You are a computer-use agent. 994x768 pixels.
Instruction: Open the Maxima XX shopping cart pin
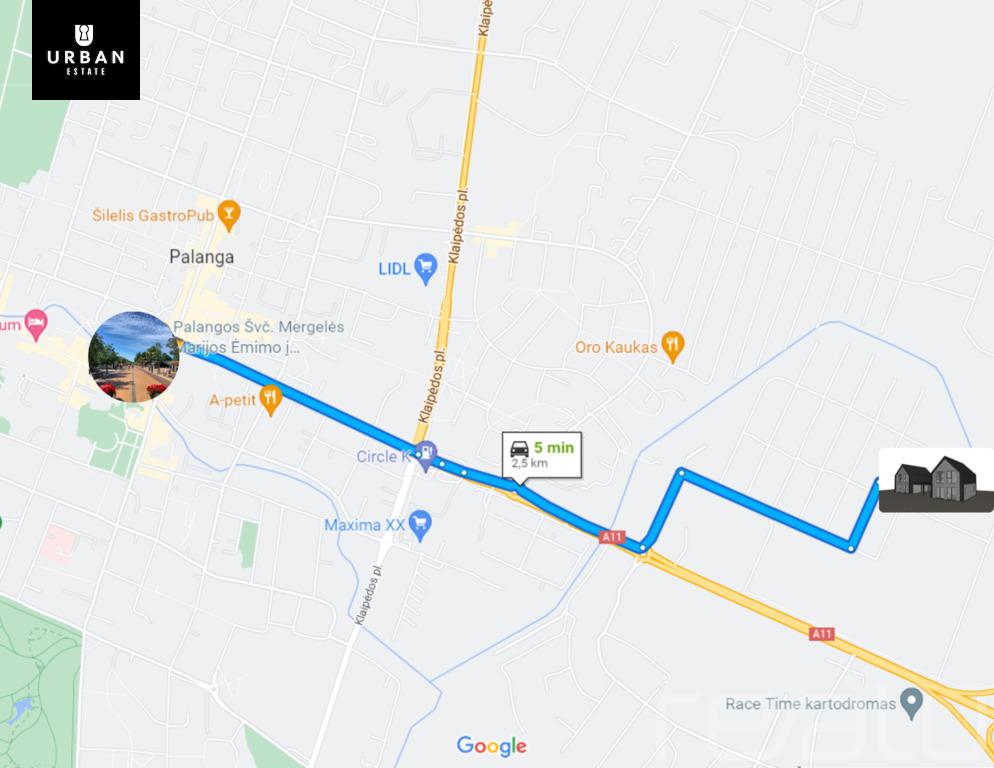click(x=420, y=526)
